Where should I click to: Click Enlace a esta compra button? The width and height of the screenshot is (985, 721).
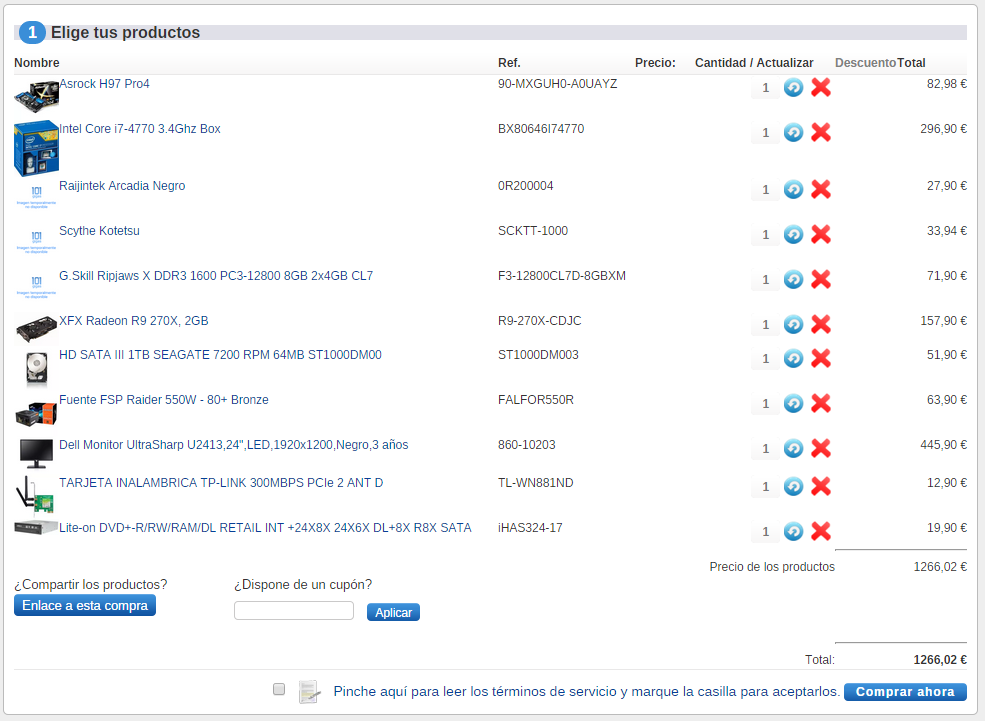[x=85, y=605]
